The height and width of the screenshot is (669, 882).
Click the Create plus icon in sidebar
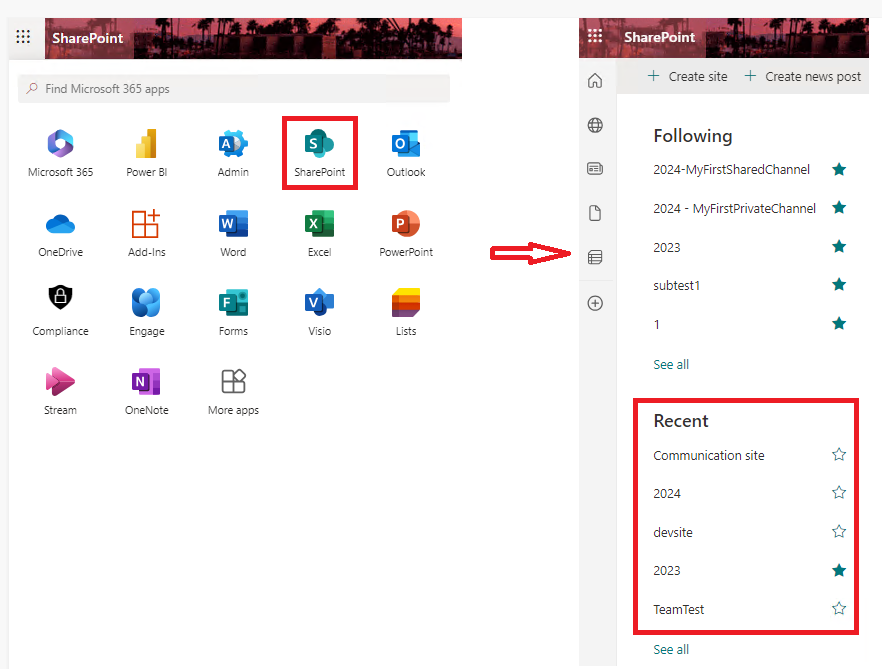[x=595, y=302]
